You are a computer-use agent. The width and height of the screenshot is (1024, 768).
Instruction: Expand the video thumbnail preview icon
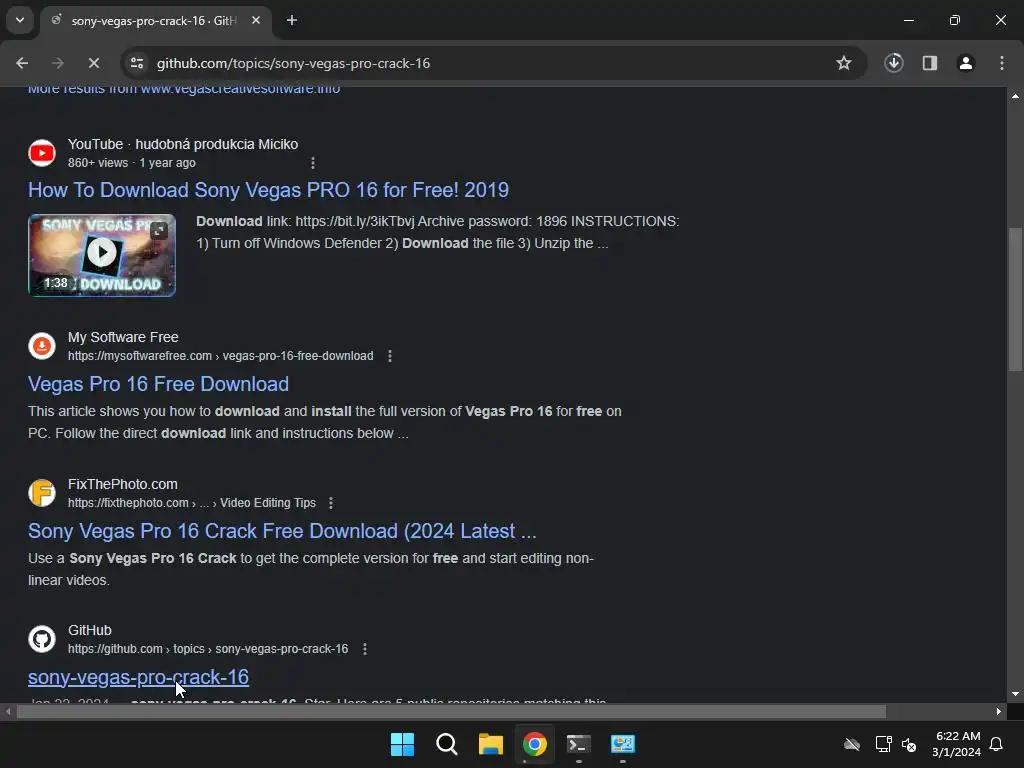point(159,229)
